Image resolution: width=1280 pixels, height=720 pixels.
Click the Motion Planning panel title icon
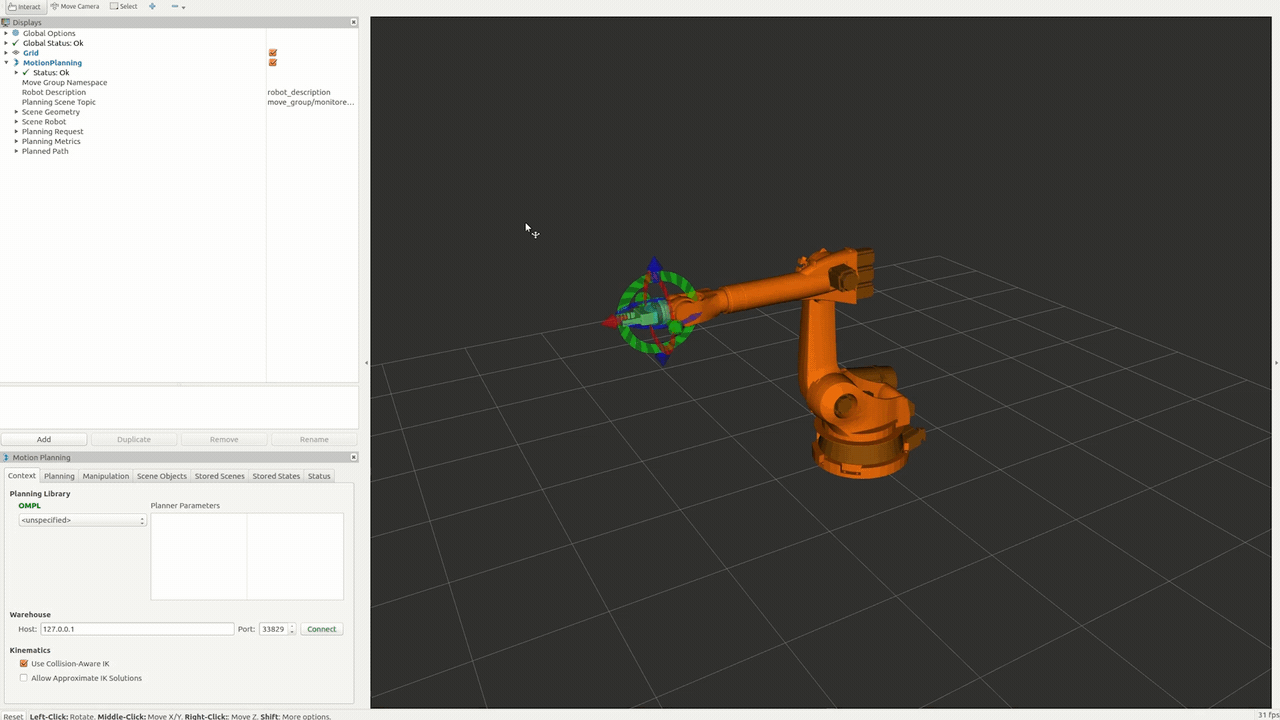tap(6, 457)
